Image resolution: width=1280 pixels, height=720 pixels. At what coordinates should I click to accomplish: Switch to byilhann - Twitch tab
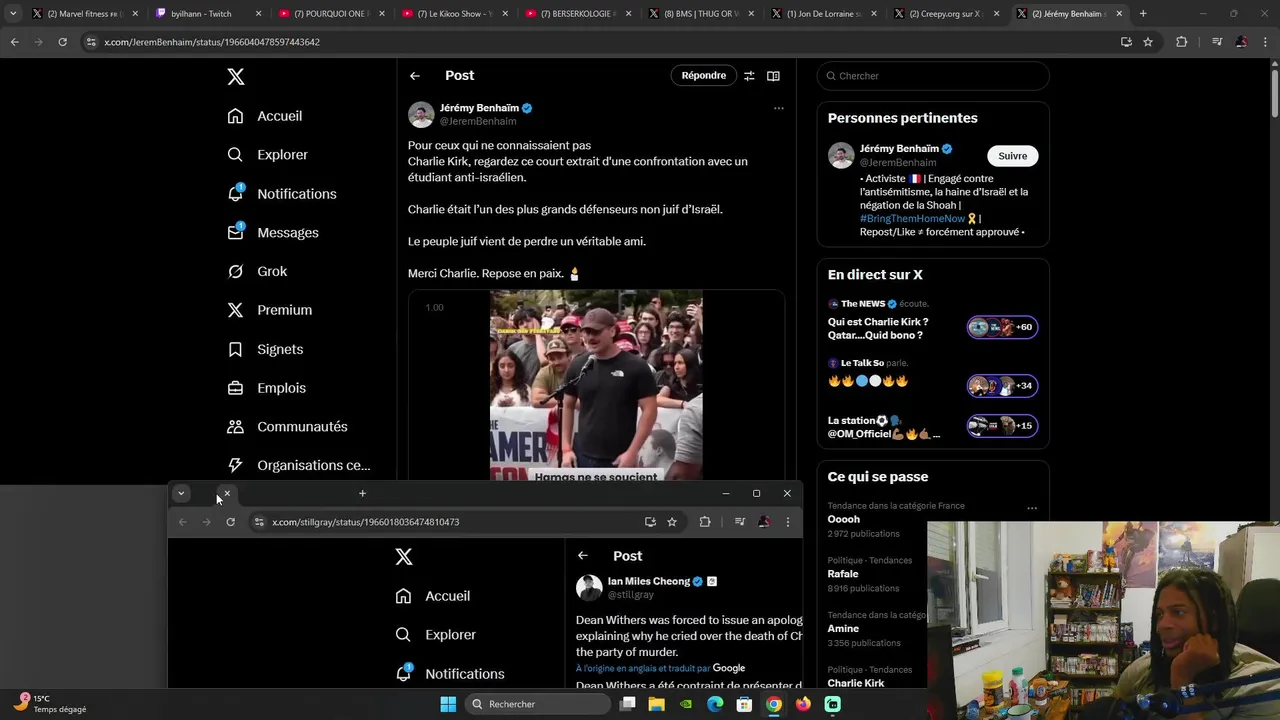pyautogui.click(x=207, y=14)
